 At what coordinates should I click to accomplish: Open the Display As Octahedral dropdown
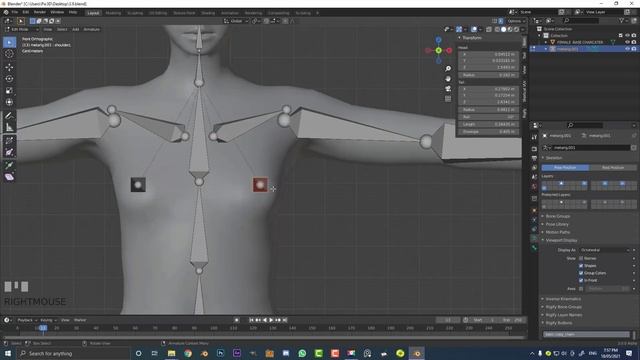(x=605, y=250)
